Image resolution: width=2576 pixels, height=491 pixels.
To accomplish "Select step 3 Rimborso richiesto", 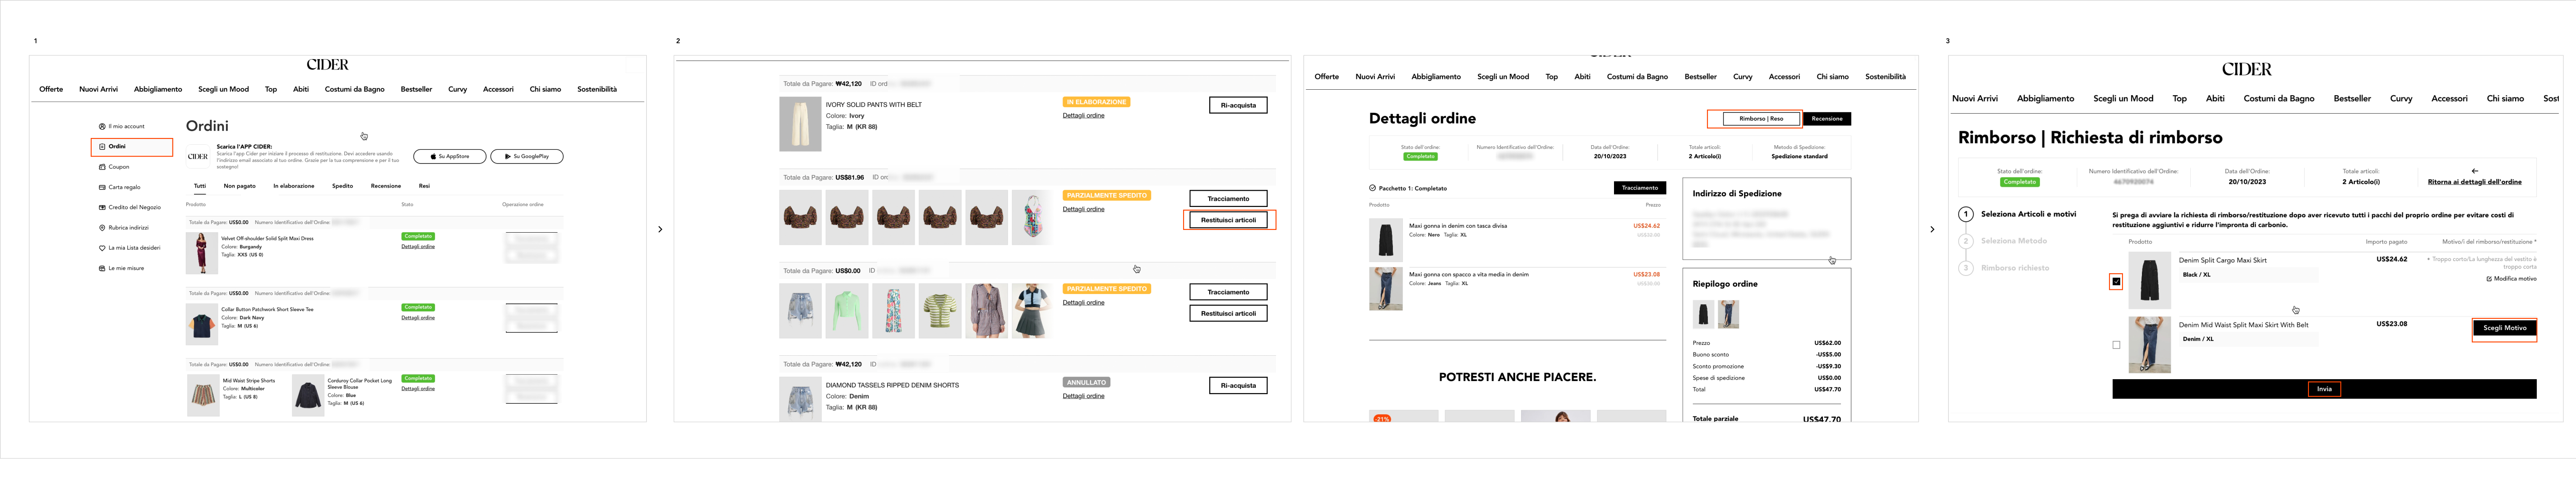I will [x=2004, y=268].
